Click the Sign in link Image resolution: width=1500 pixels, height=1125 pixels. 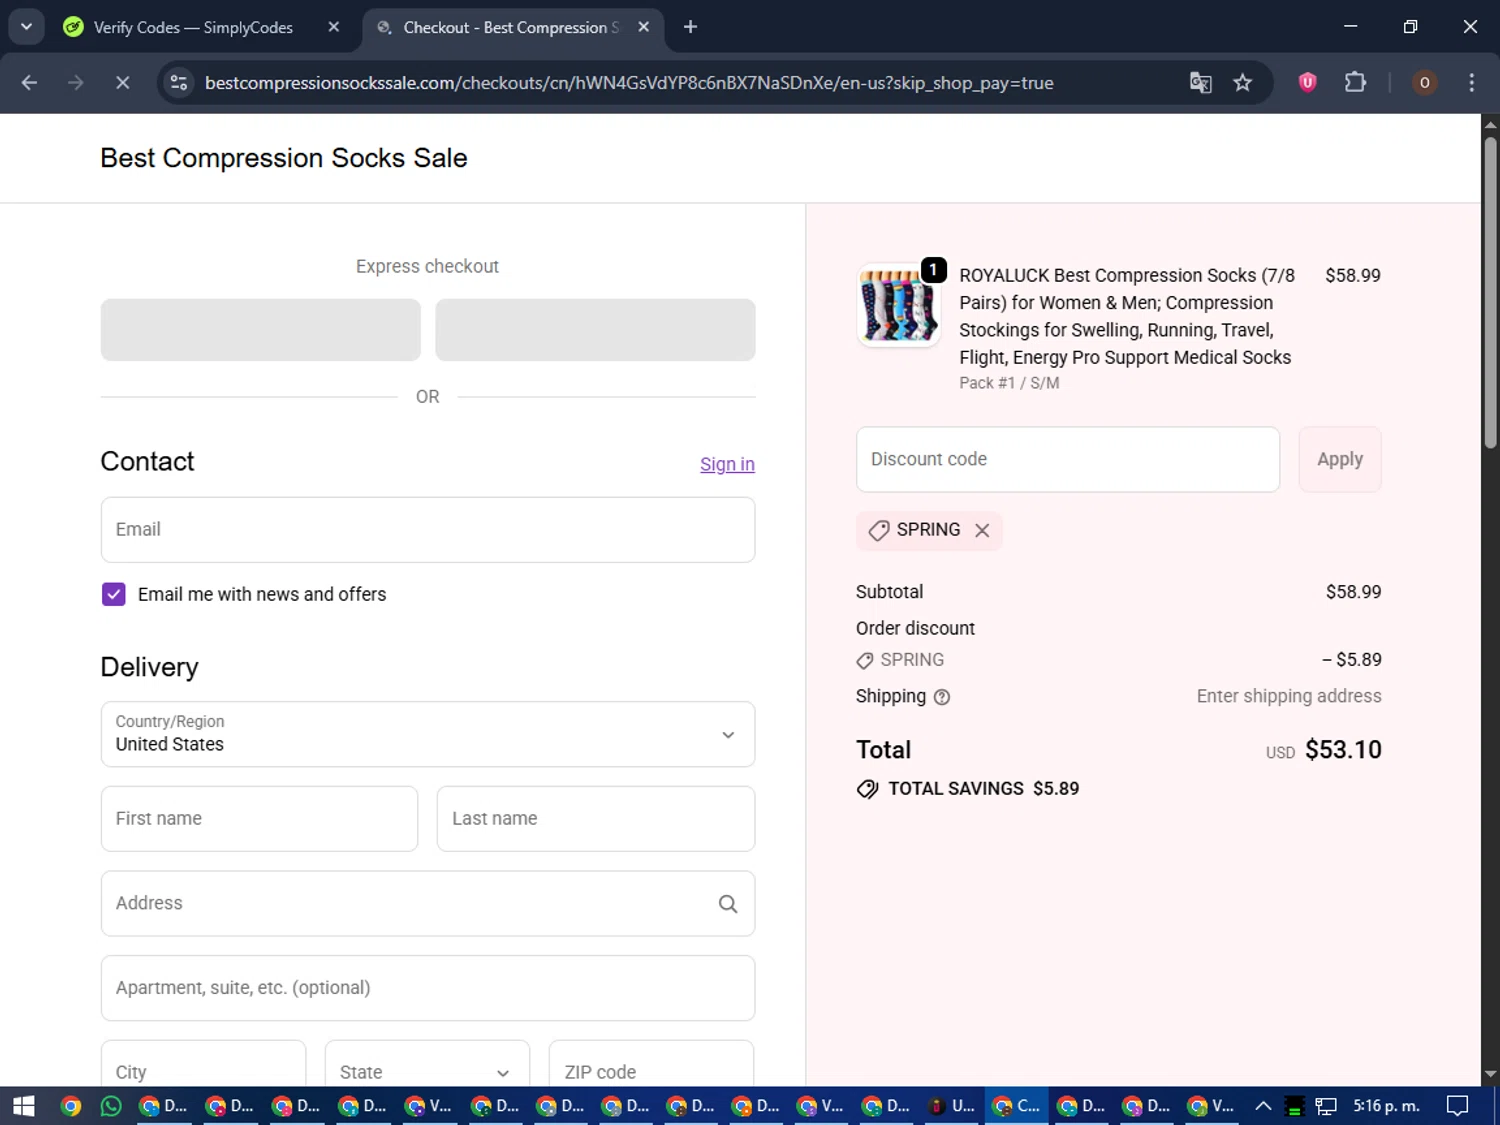[727, 464]
